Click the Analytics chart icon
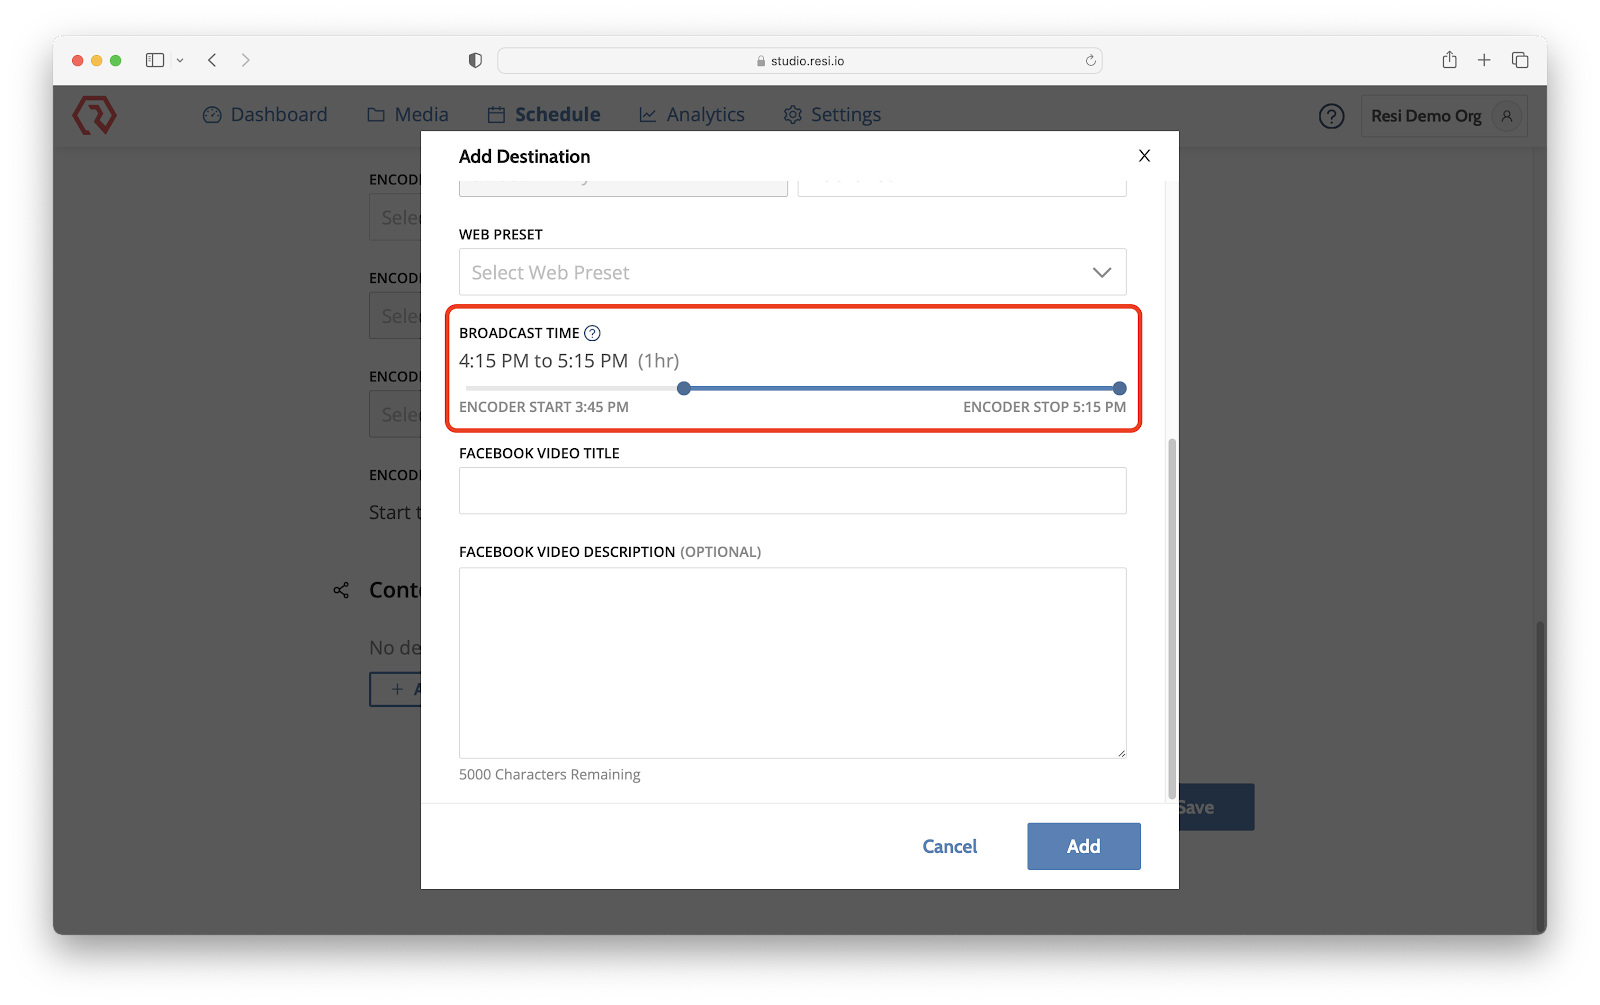The image size is (1600, 1005). click(647, 114)
